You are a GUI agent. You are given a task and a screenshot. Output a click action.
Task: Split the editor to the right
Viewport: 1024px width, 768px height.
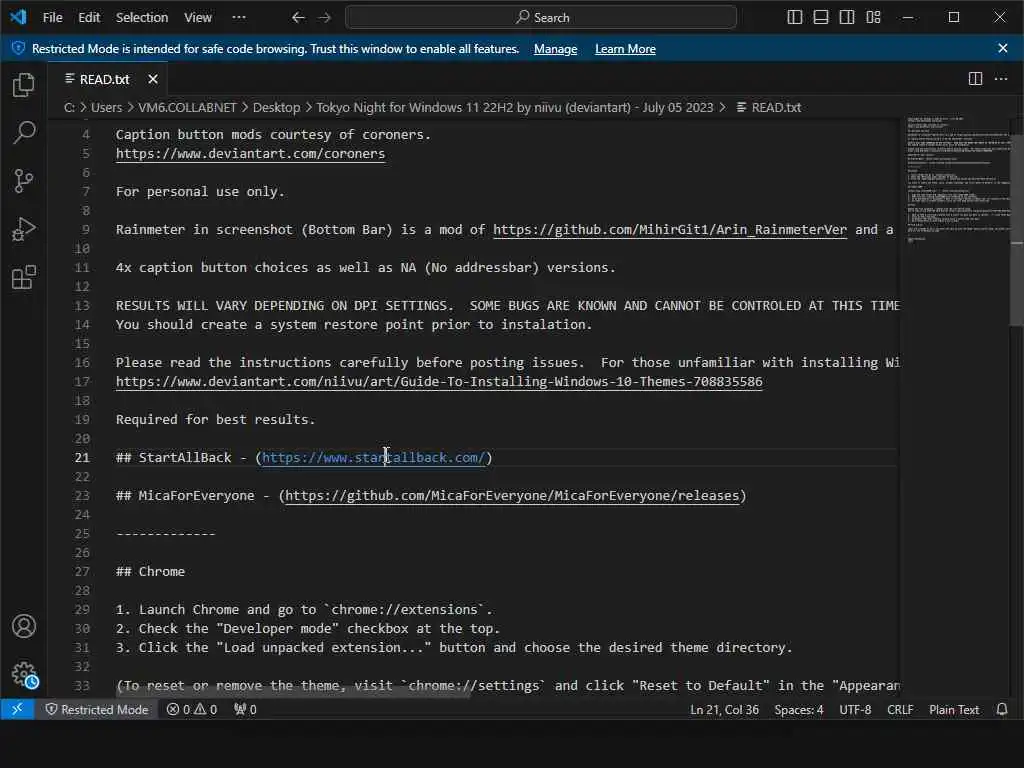point(975,79)
